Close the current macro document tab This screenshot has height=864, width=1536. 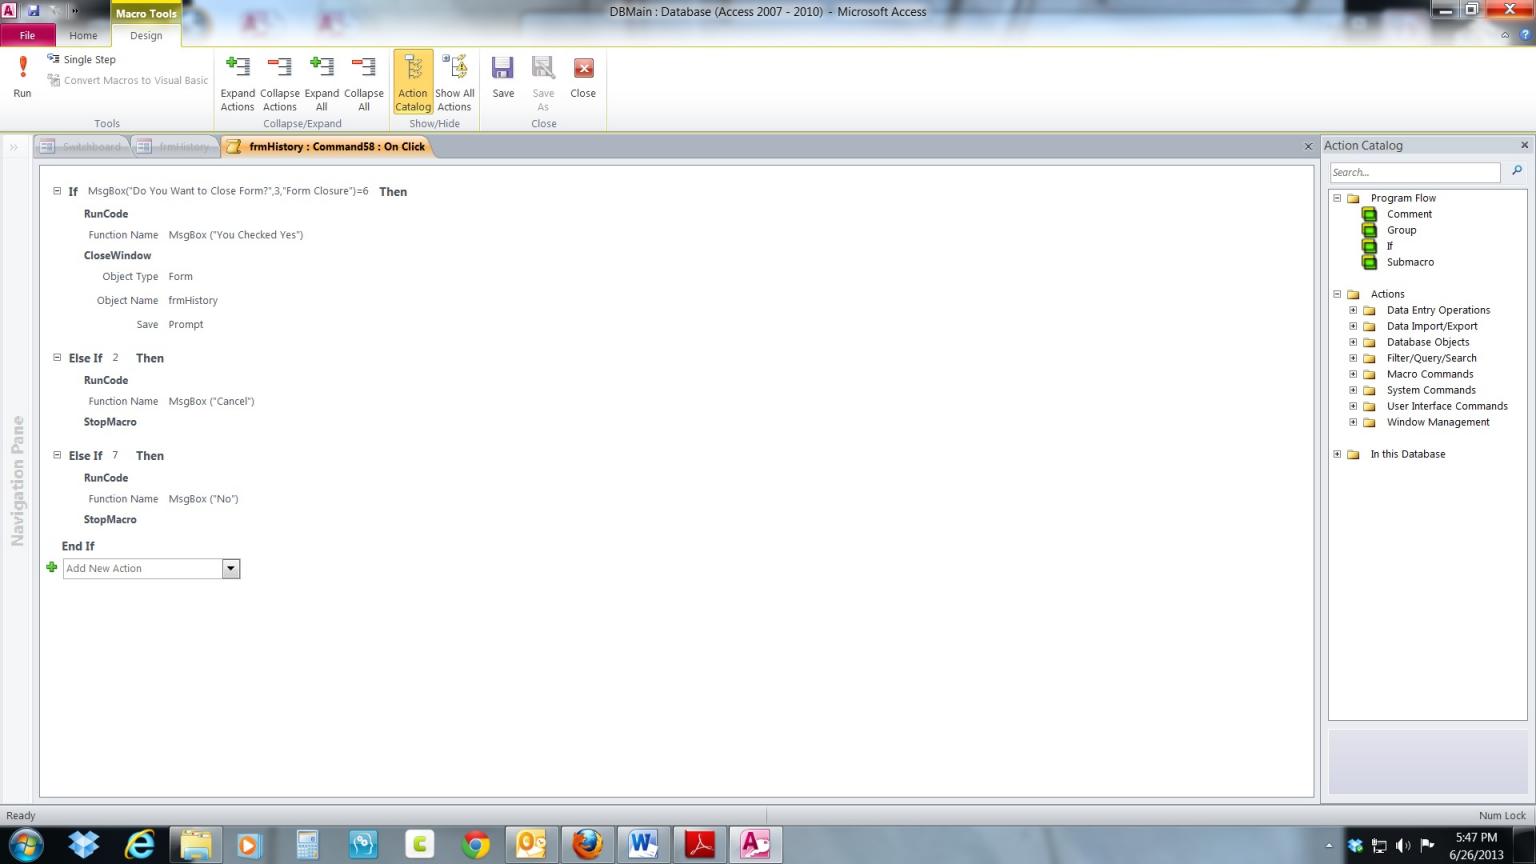[x=1308, y=147]
